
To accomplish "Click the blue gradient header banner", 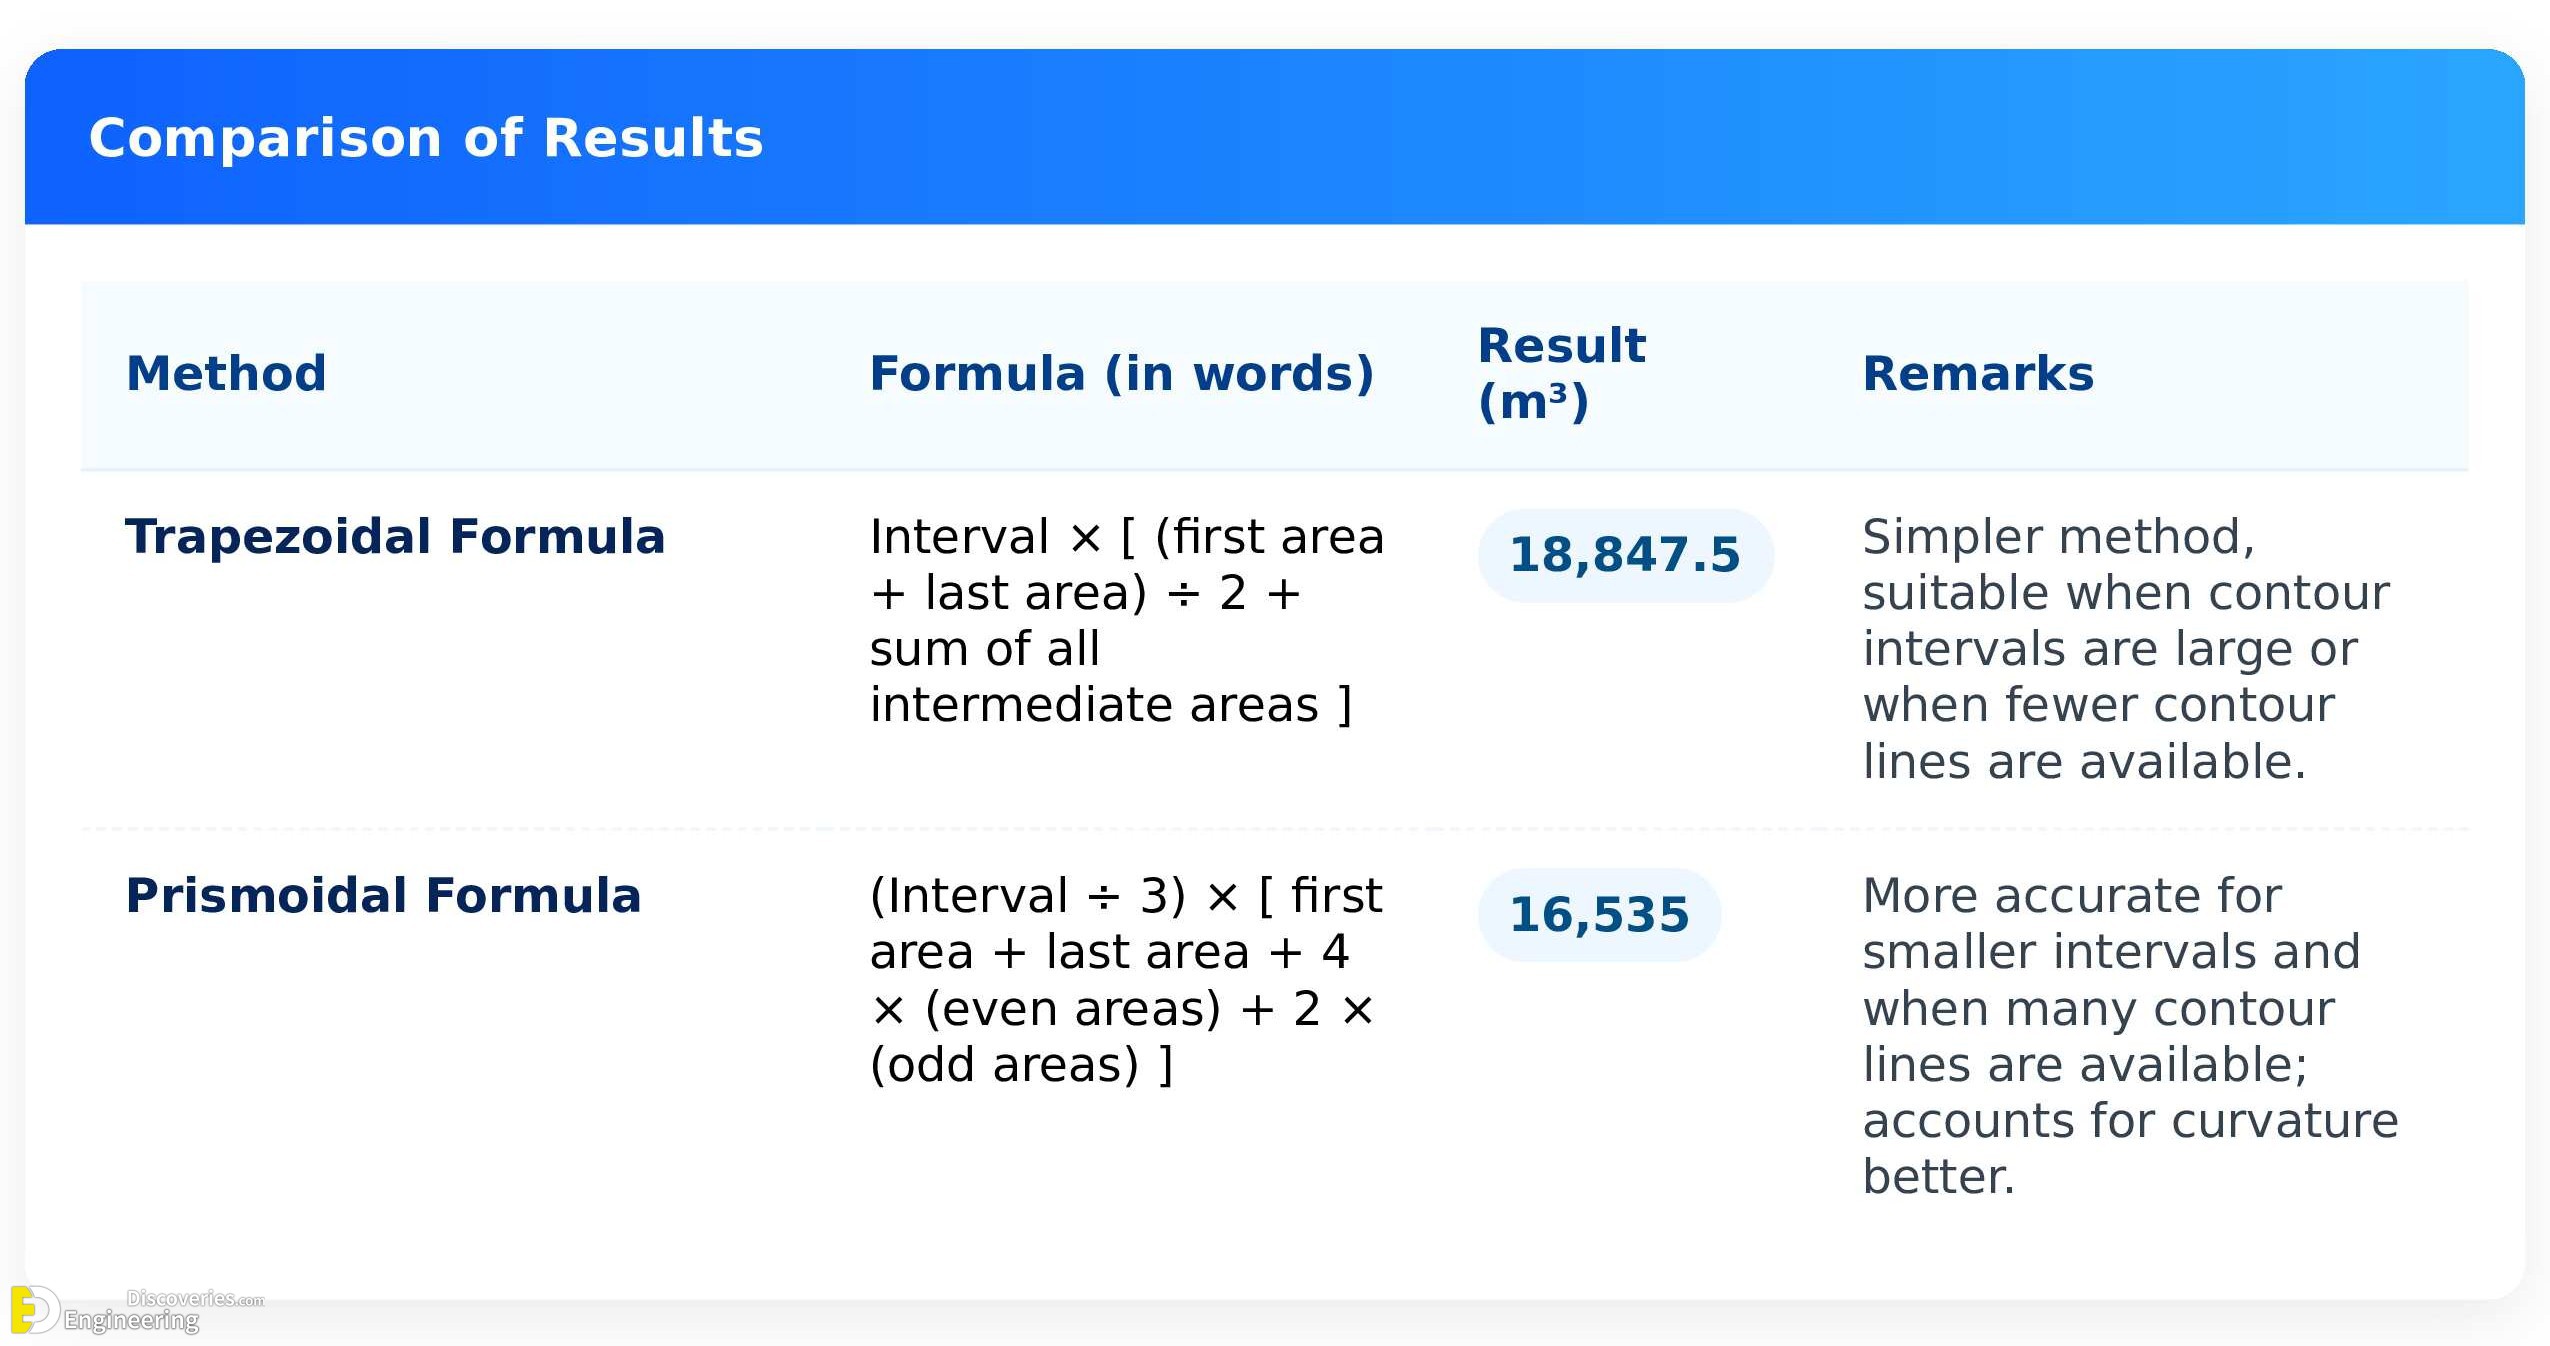I will [1275, 136].
